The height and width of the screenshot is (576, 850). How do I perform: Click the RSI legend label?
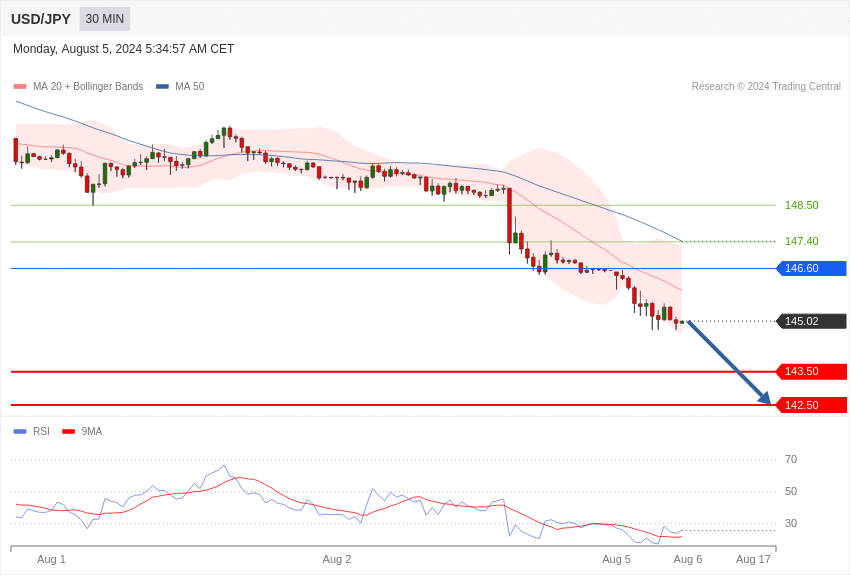click(41, 431)
